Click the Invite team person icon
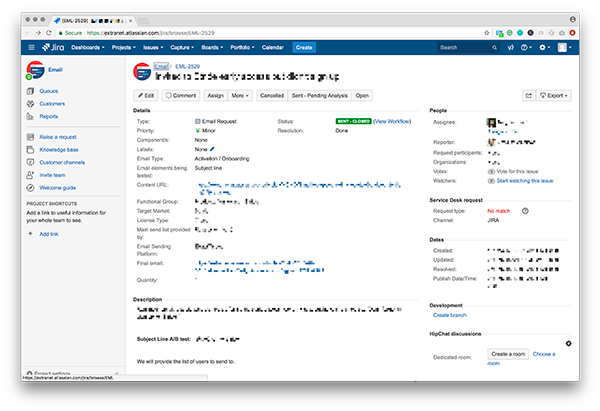The image size is (600, 411). 30,175
